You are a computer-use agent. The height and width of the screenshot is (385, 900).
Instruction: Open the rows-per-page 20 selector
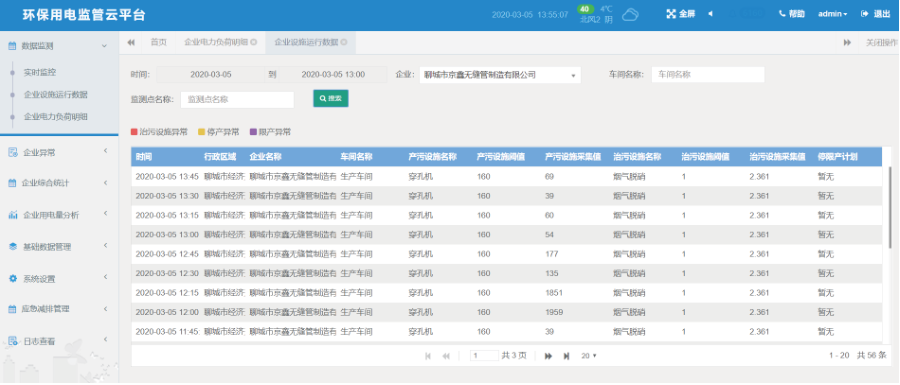tap(589, 356)
